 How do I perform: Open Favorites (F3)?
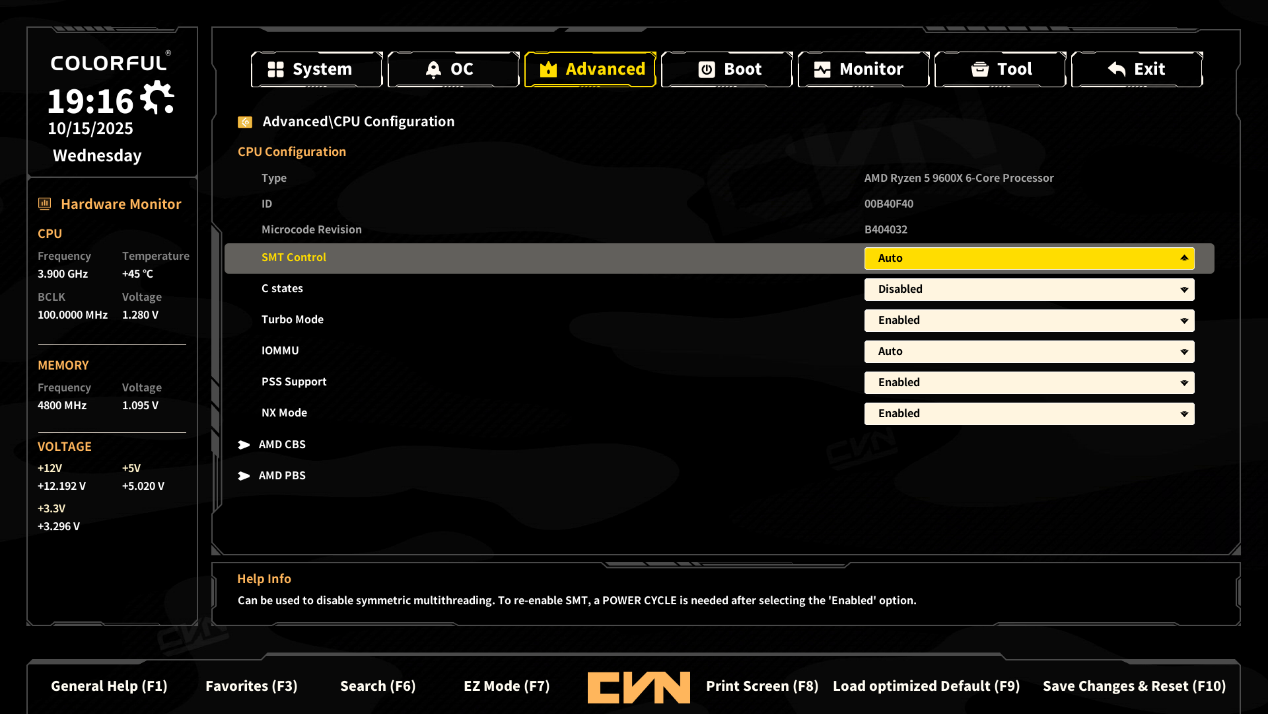[x=251, y=686]
